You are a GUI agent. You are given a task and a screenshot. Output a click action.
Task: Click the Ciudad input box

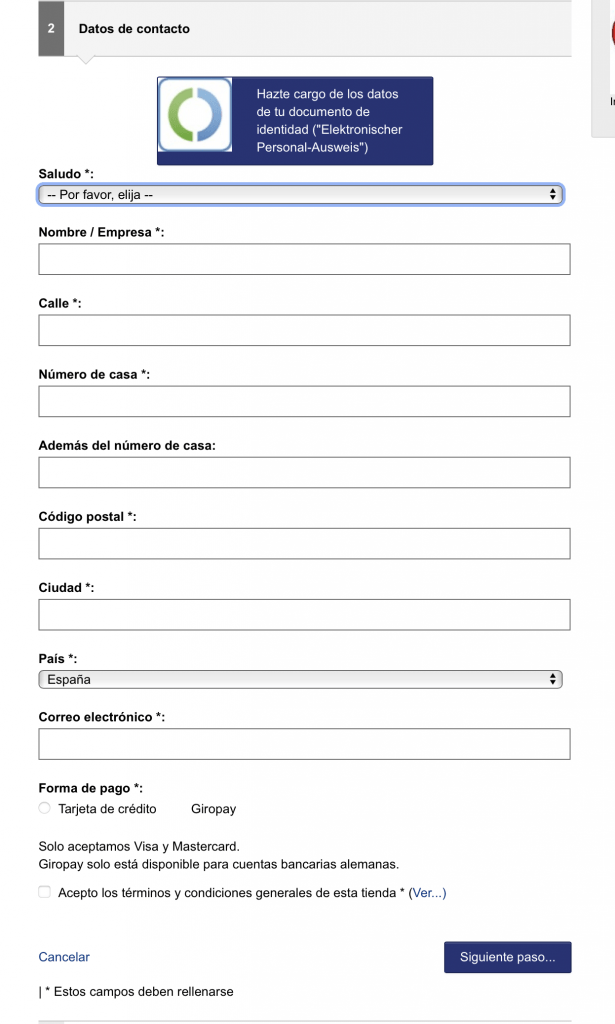point(304,614)
